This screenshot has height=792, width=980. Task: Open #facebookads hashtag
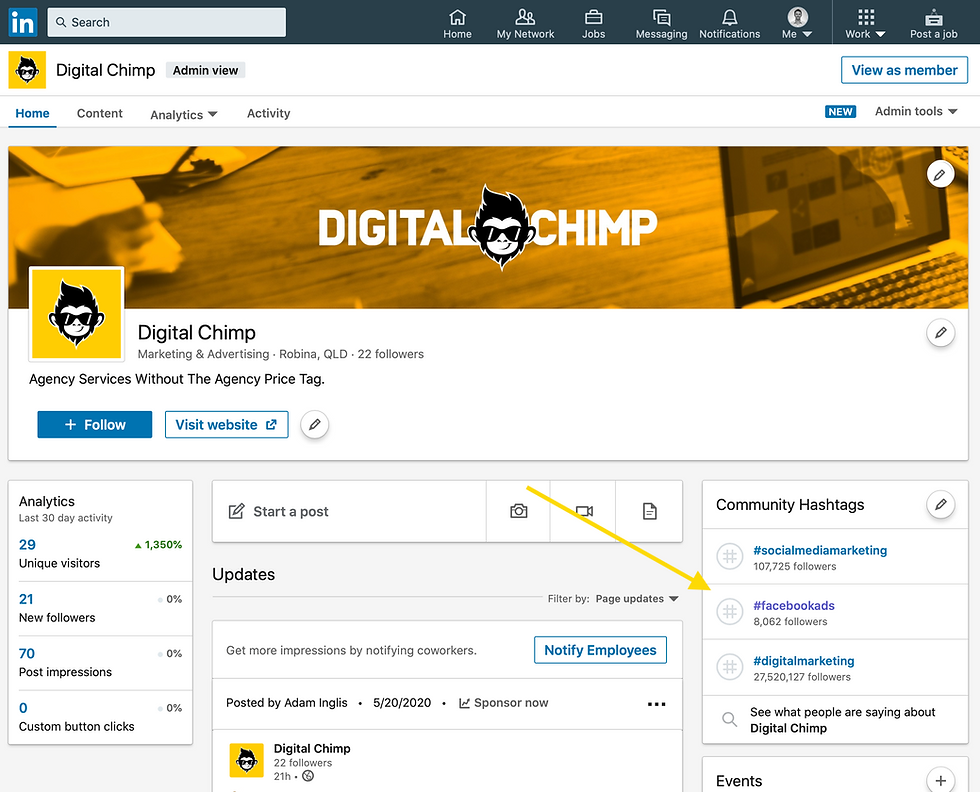click(x=794, y=605)
